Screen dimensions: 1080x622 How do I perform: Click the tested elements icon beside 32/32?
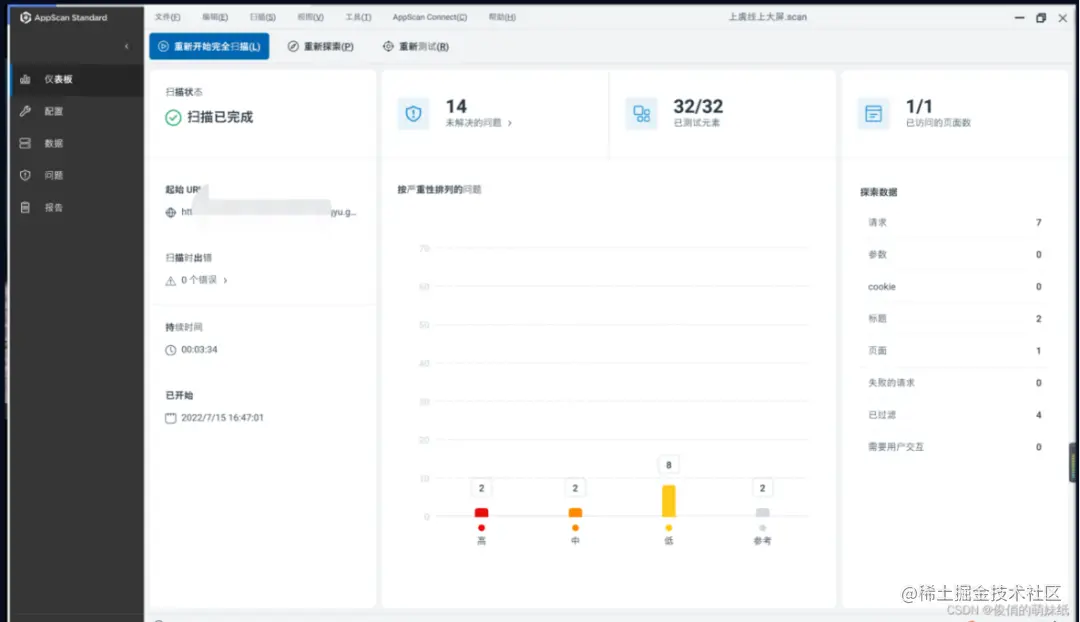641,114
